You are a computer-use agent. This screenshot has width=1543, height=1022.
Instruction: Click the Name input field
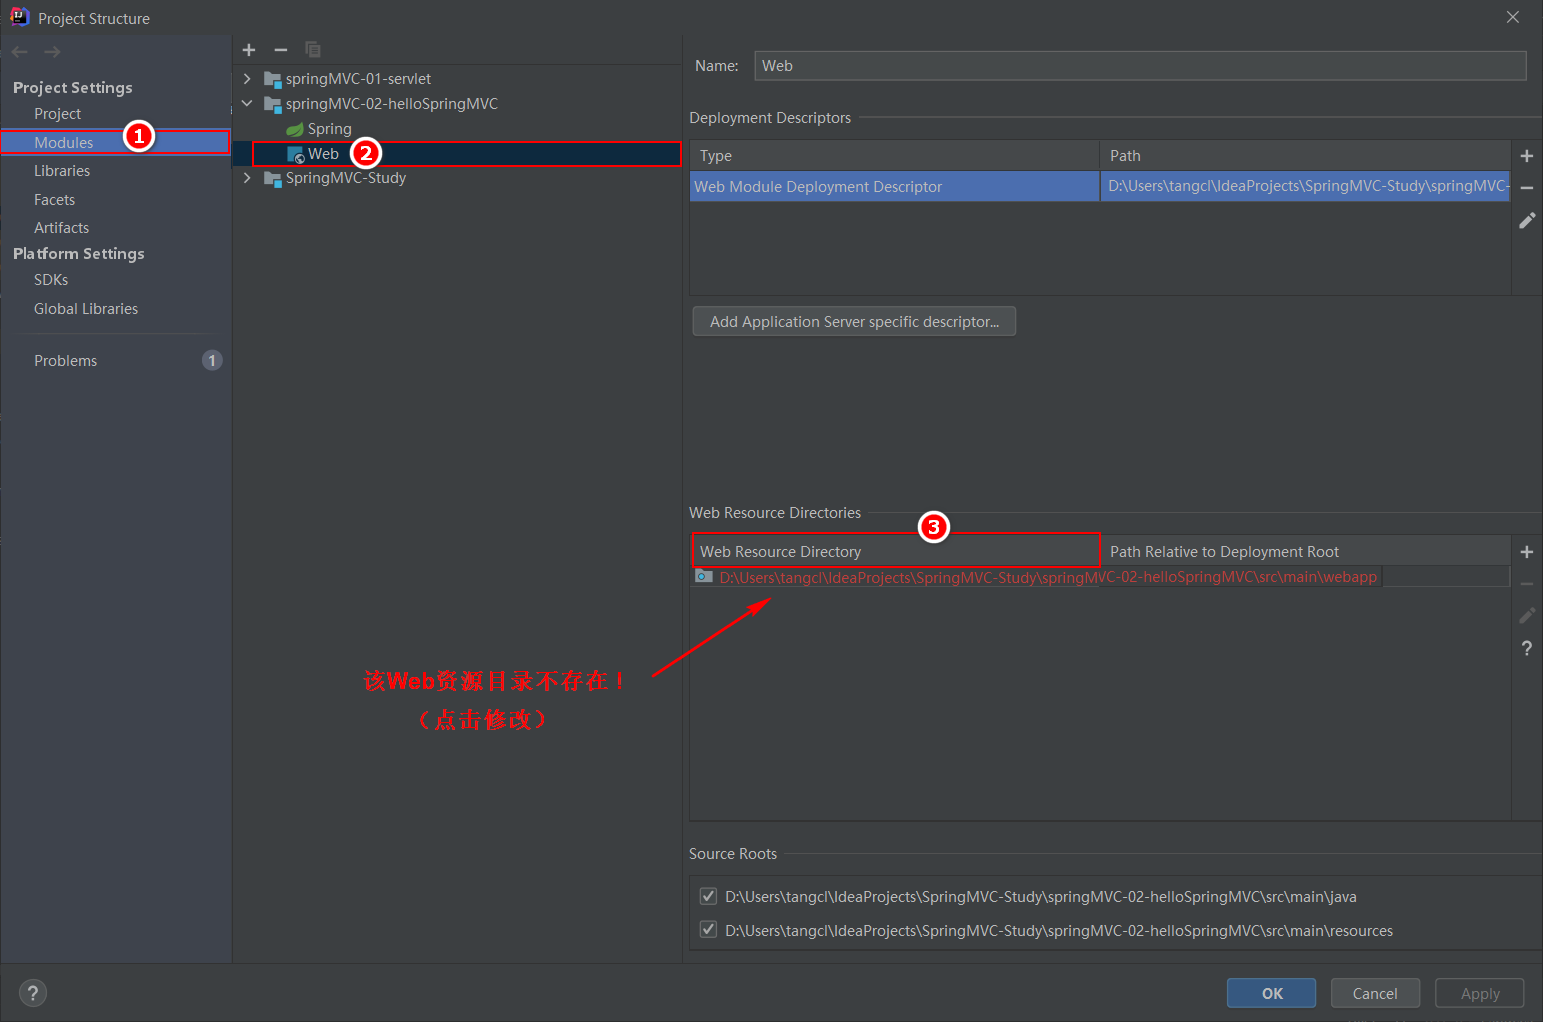click(x=1140, y=66)
